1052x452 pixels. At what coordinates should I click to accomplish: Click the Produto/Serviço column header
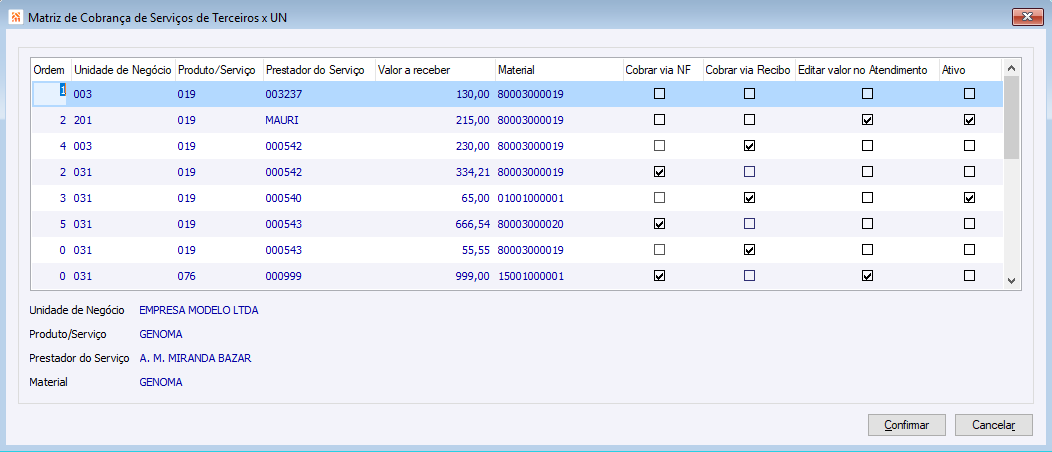(218, 70)
